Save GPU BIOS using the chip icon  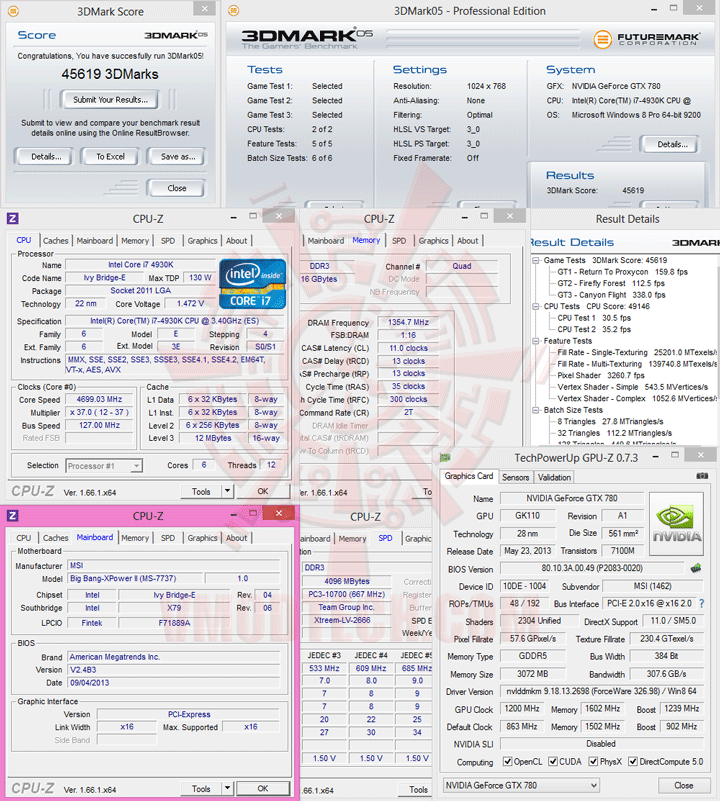pos(695,568)
